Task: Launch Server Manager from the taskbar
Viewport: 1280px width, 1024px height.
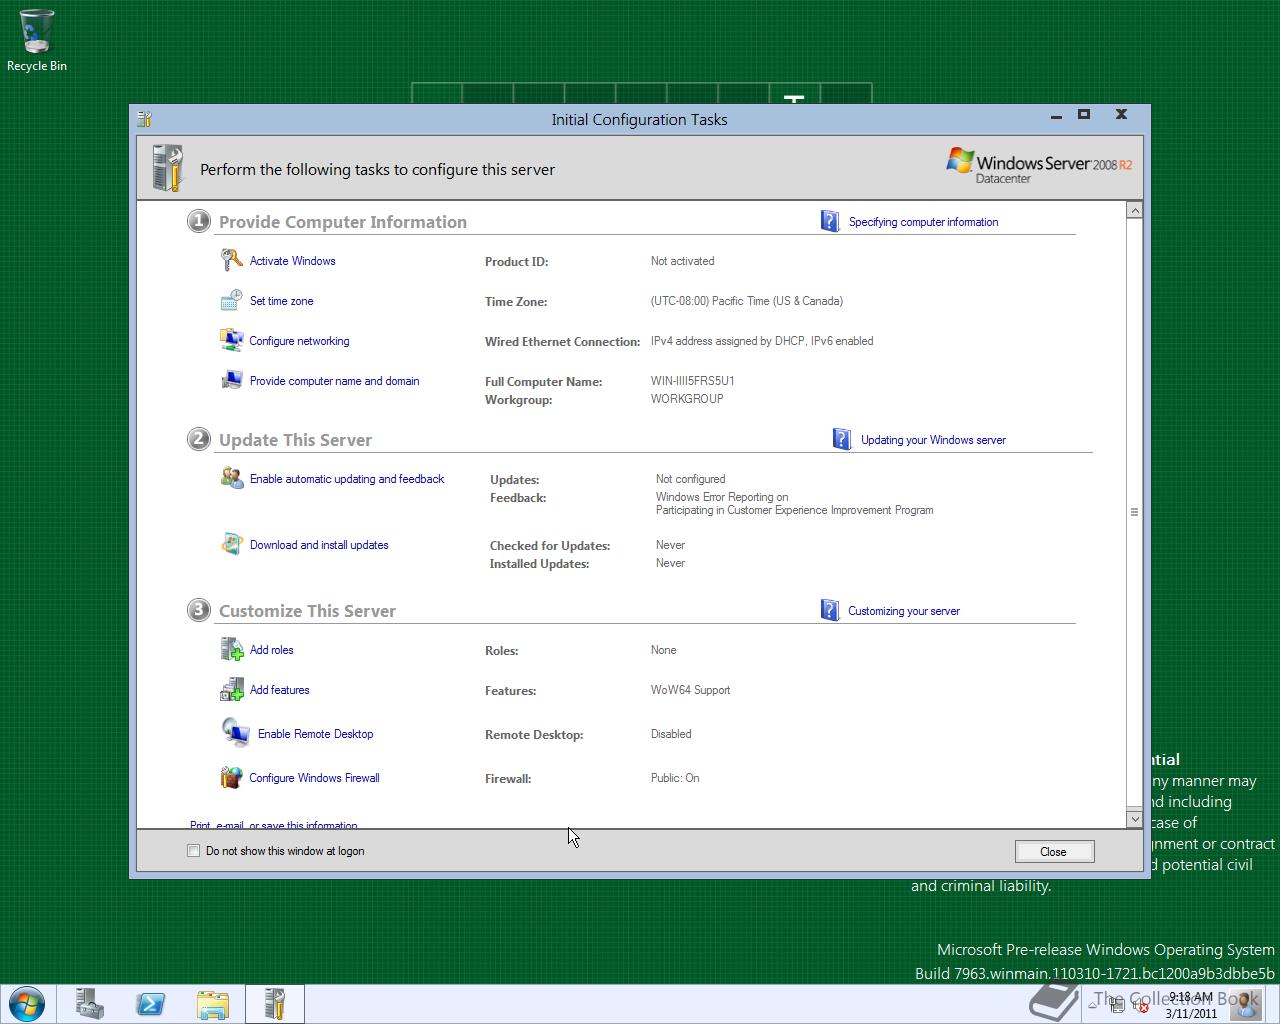Action: tap(90, 1004)
